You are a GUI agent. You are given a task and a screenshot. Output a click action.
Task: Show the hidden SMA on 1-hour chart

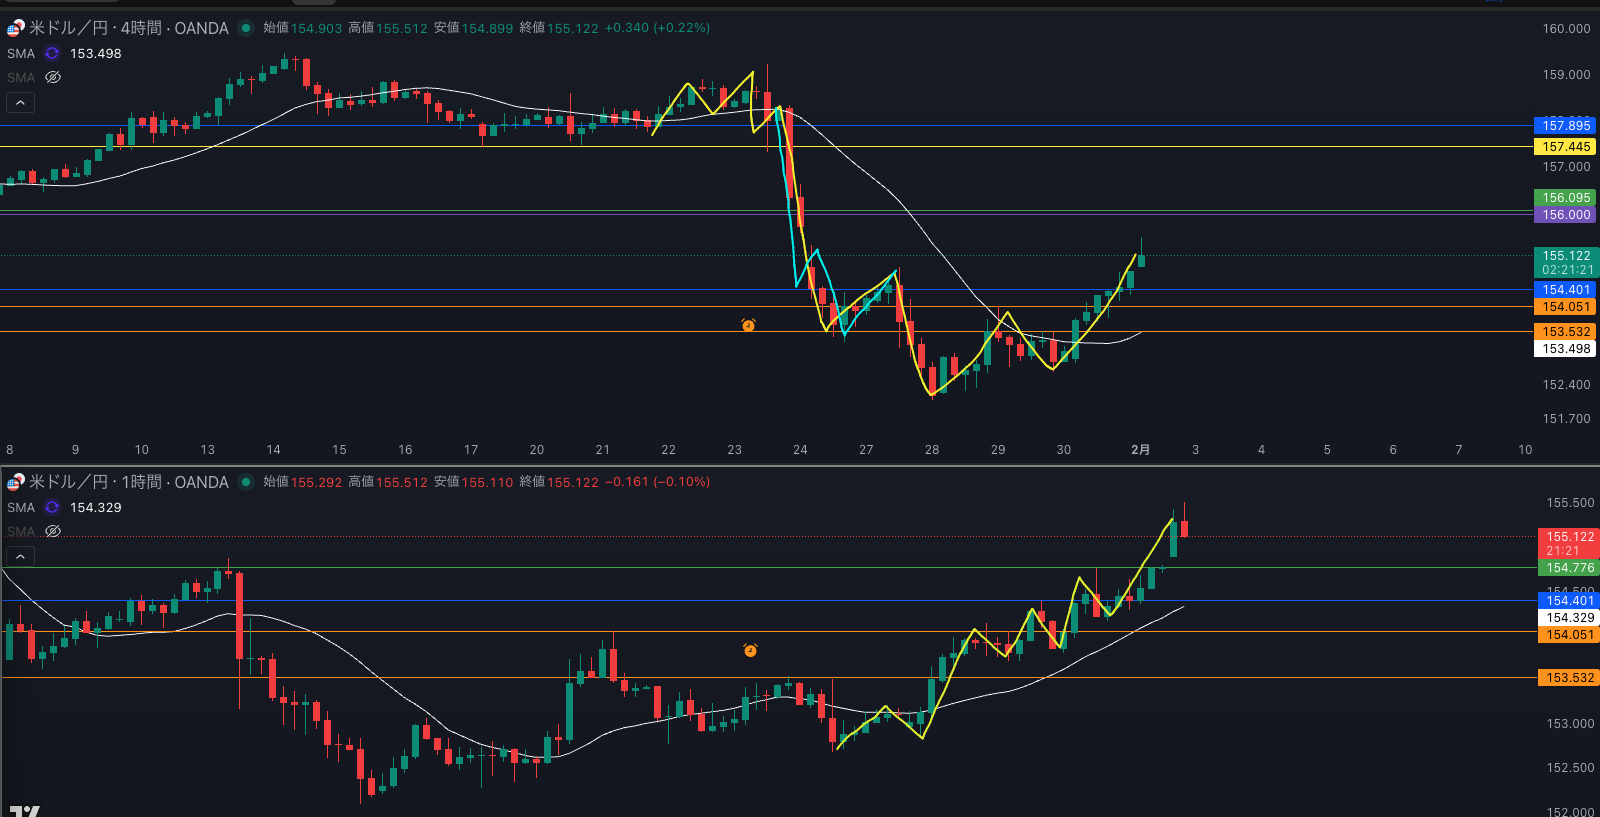tap(53, 531)
